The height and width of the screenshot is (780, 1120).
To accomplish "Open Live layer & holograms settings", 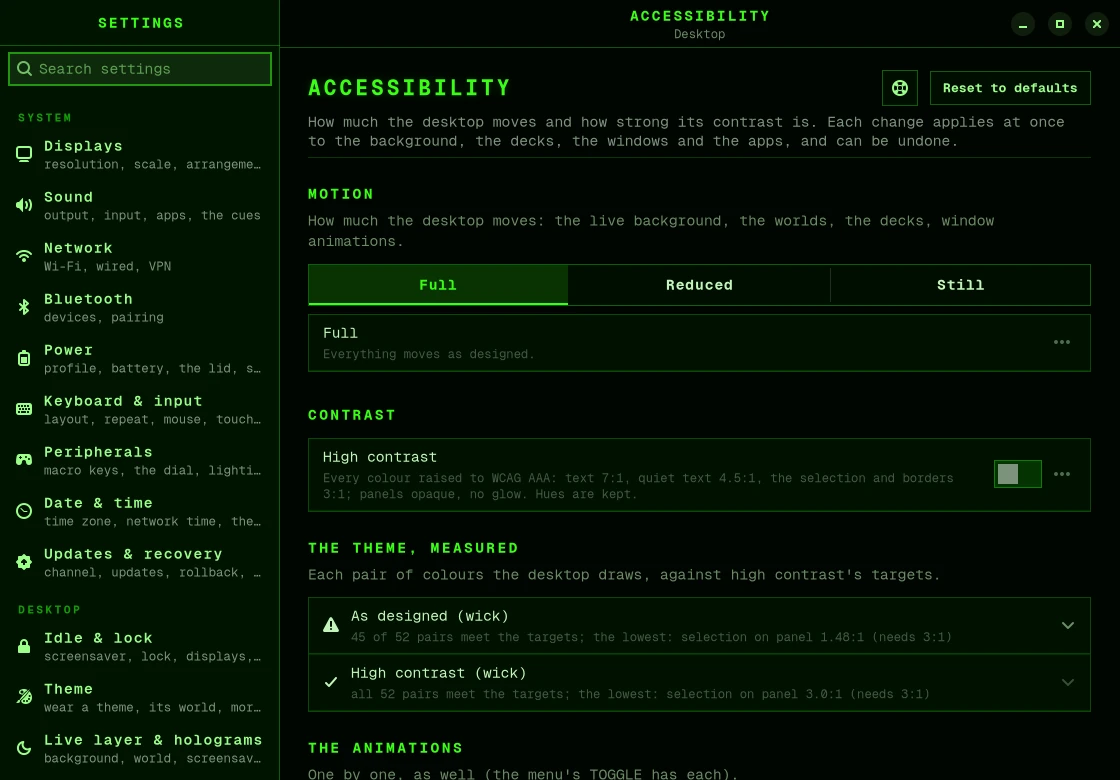I will tap(140, 749).
